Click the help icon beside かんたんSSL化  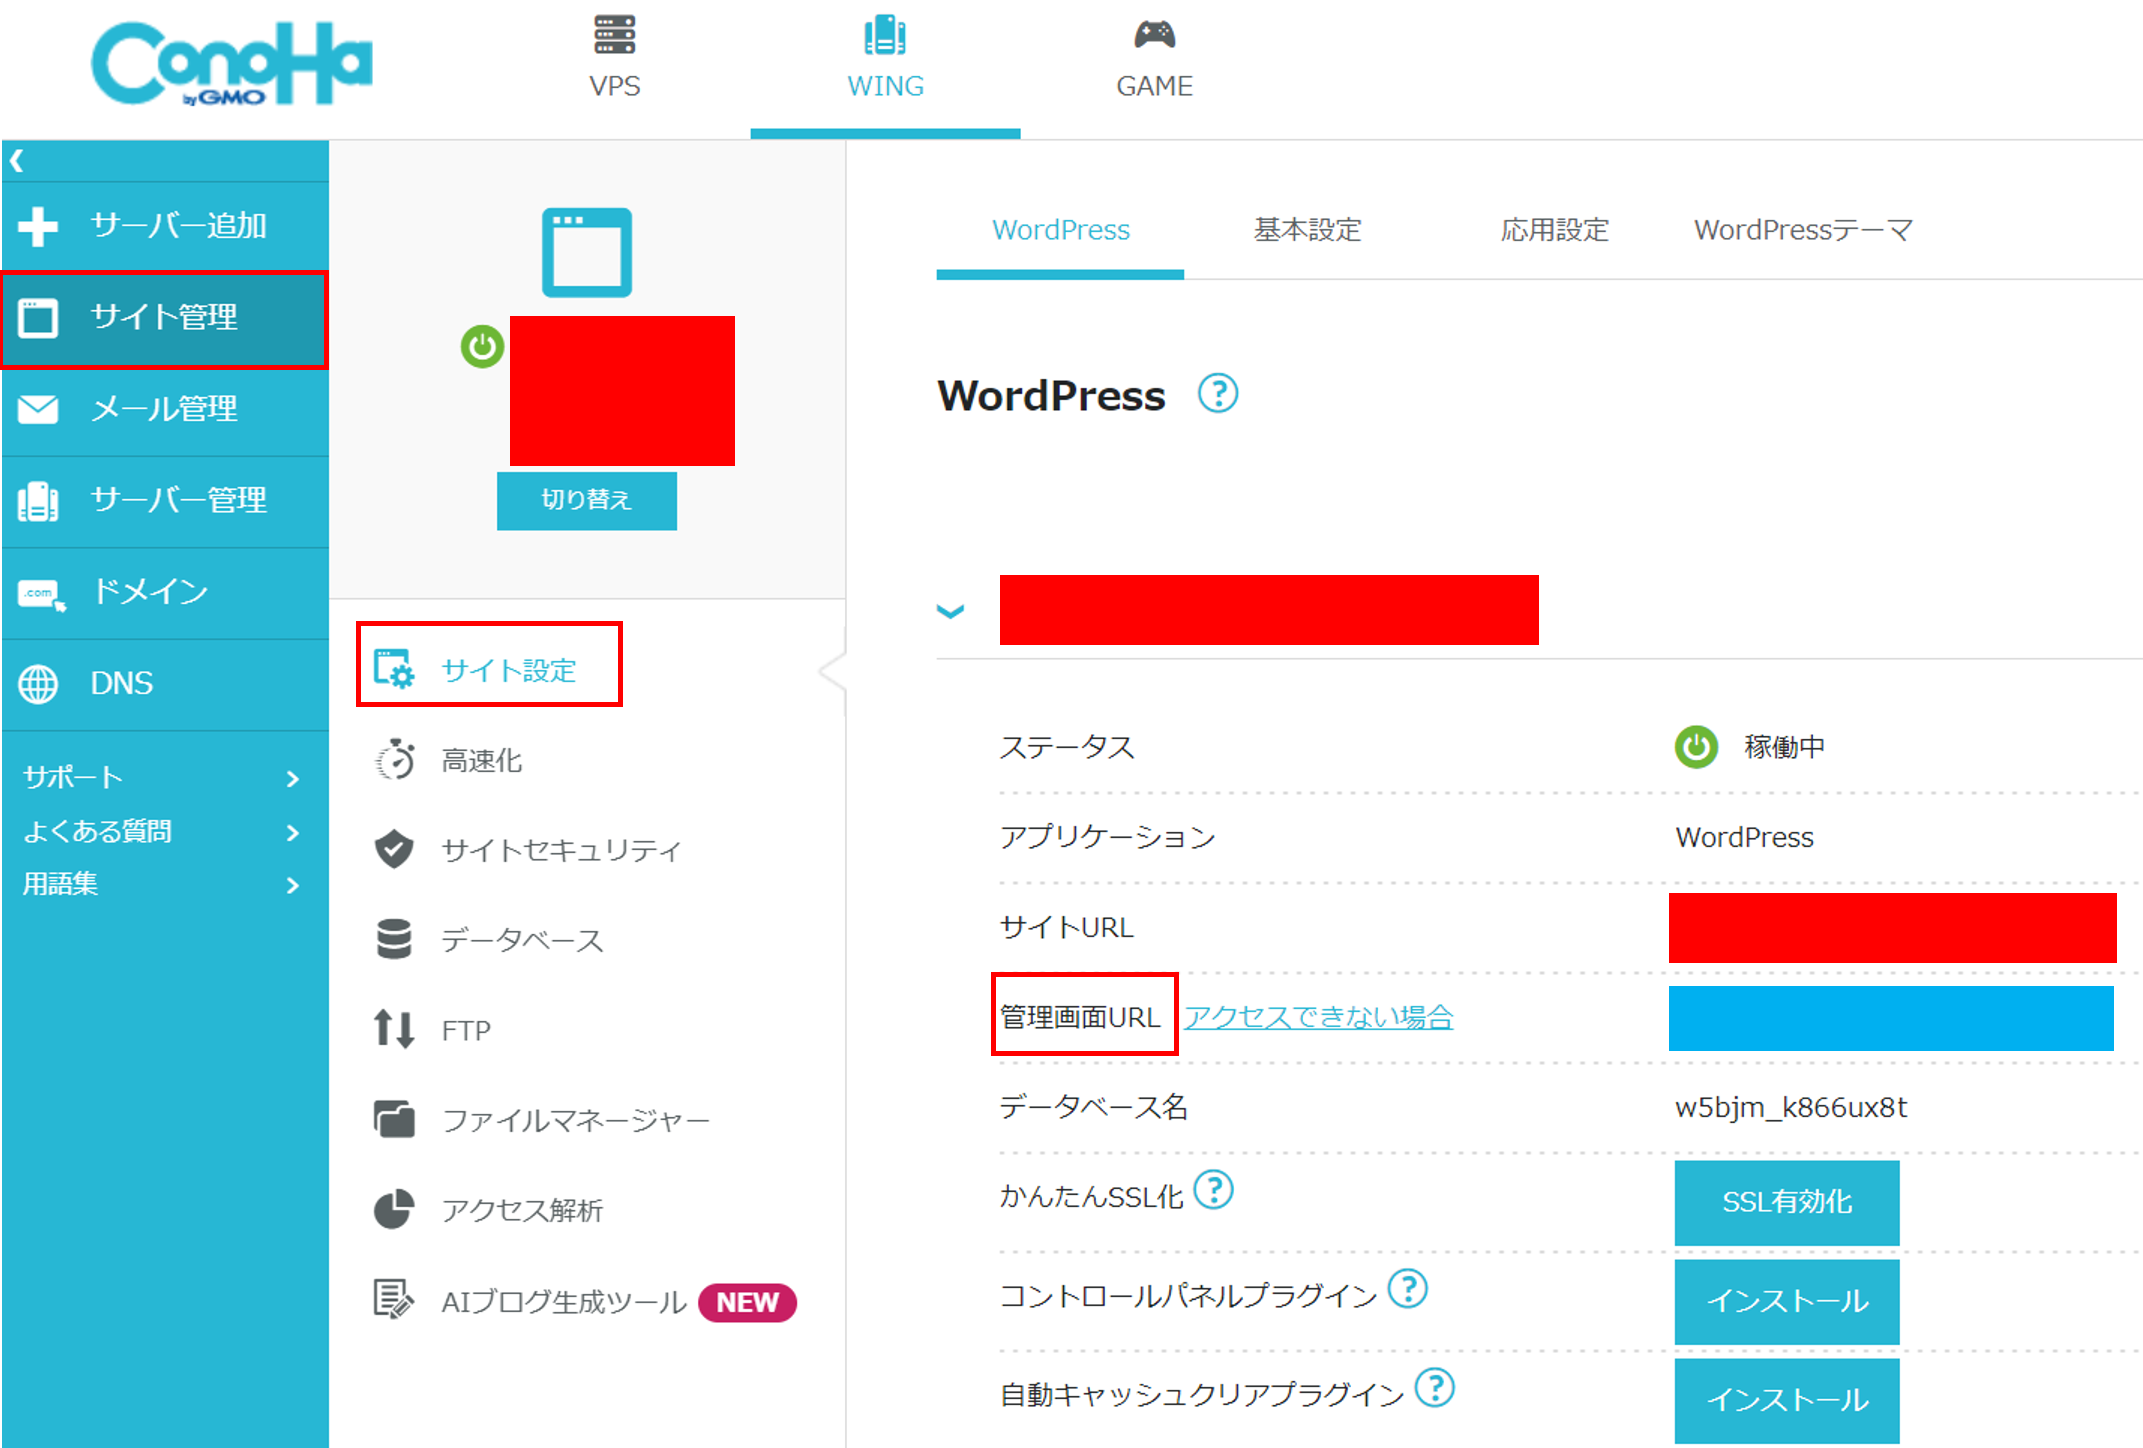pyautogui.click(x=1214, y=1190)
